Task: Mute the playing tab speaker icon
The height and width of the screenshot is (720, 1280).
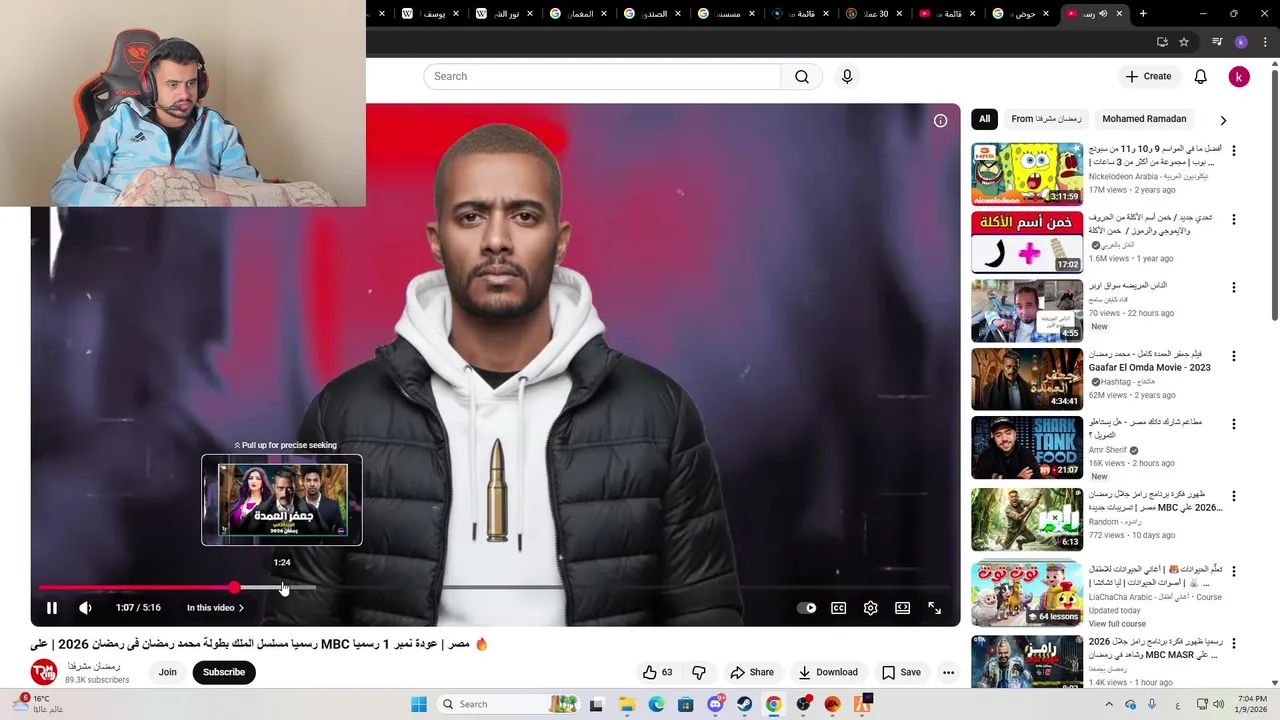Action: pyautogui.click(x=1103, y=14)
